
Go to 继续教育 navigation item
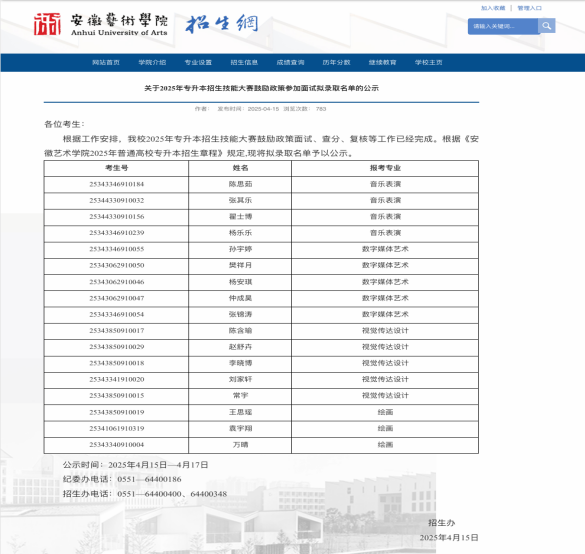click(382, 62)
